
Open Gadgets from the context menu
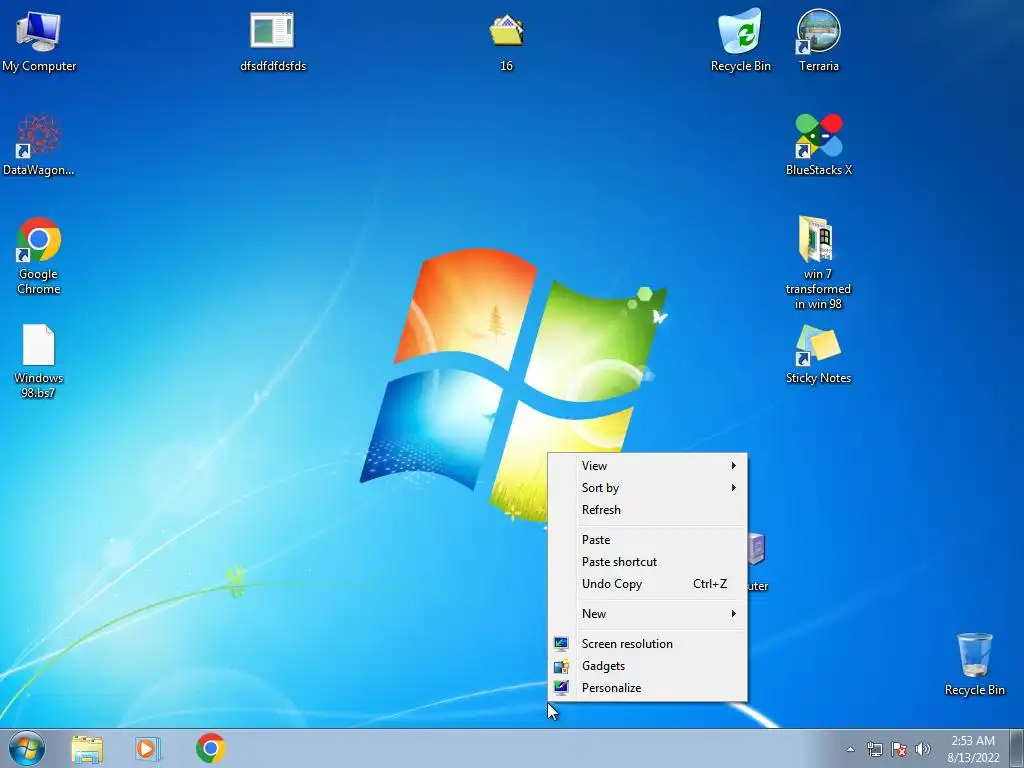pos(647,666)
